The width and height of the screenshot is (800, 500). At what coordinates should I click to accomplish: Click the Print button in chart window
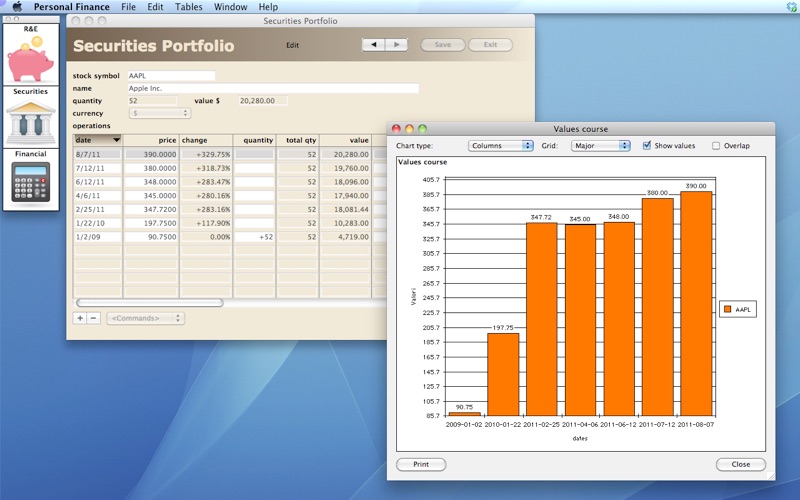pyautogui.click(x=421, y=464)
